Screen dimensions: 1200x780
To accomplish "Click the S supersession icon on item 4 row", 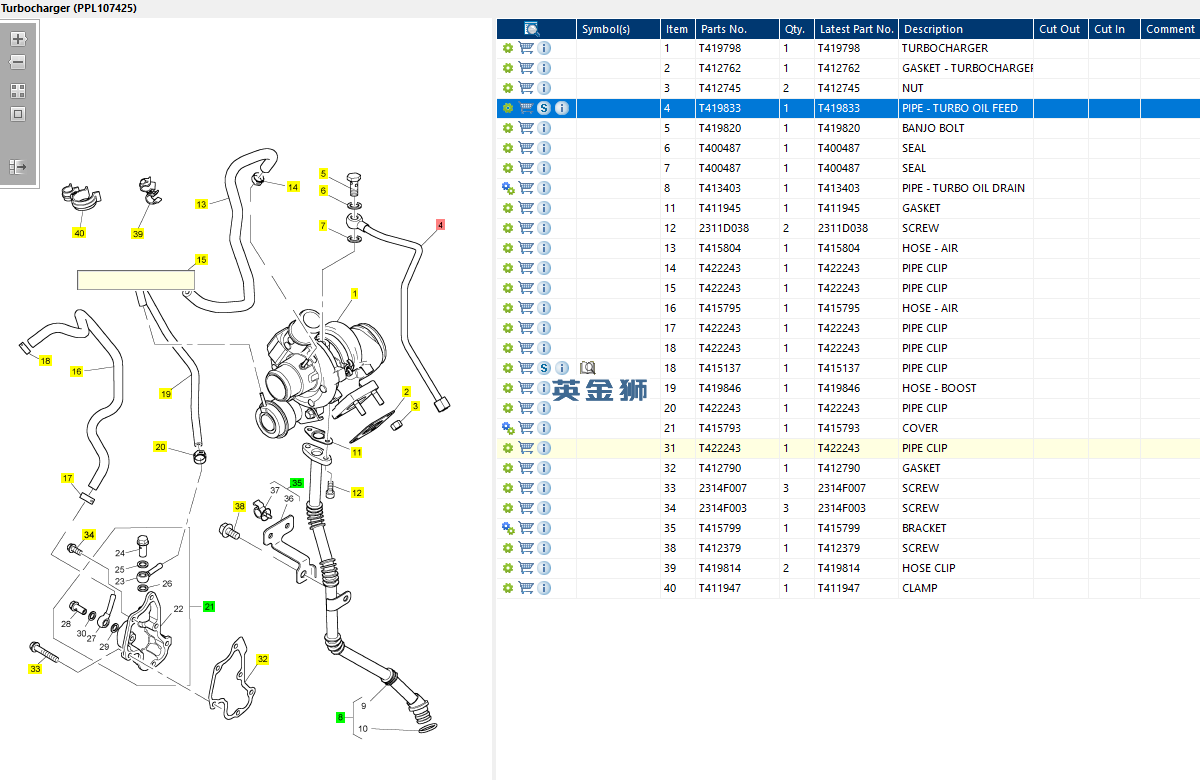I will click(544, 108).
